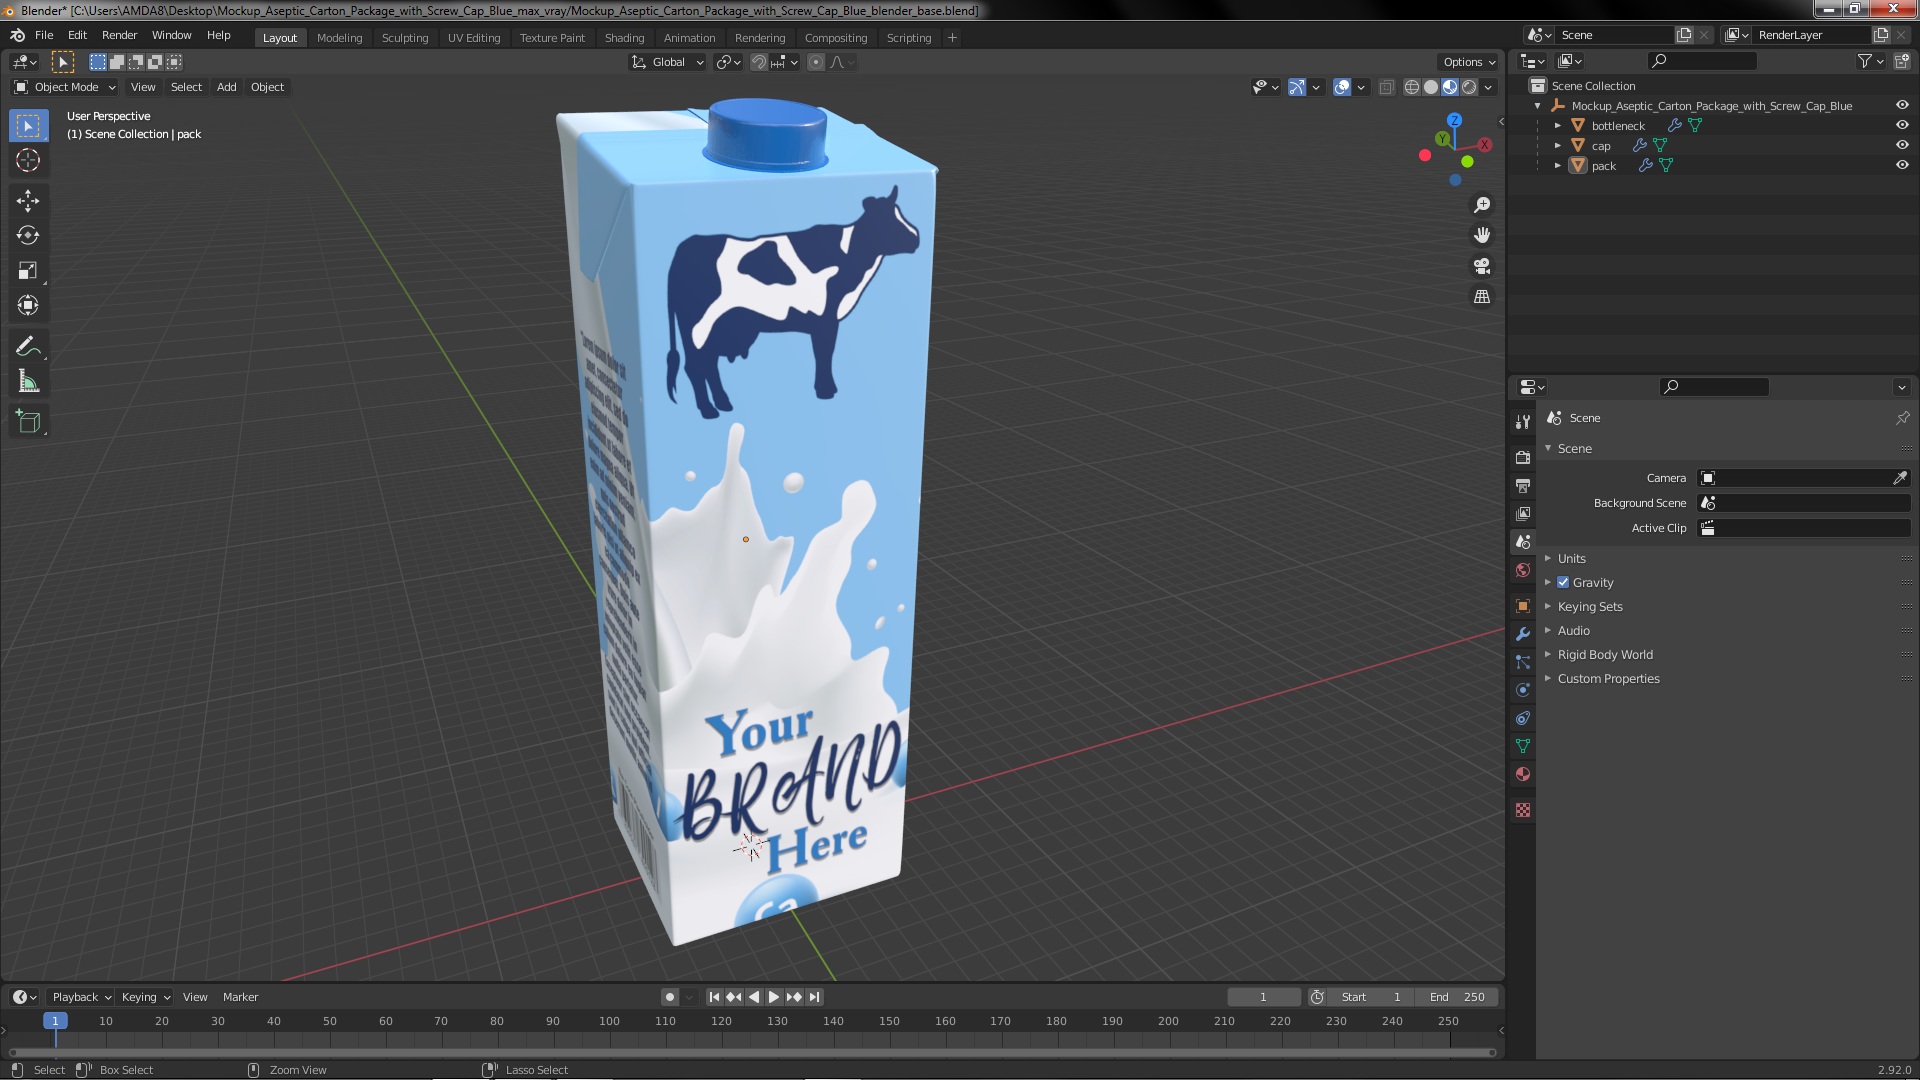Screen dimensions: 1920x1080
Task: Open the File menu
Action: coord(44,35)
